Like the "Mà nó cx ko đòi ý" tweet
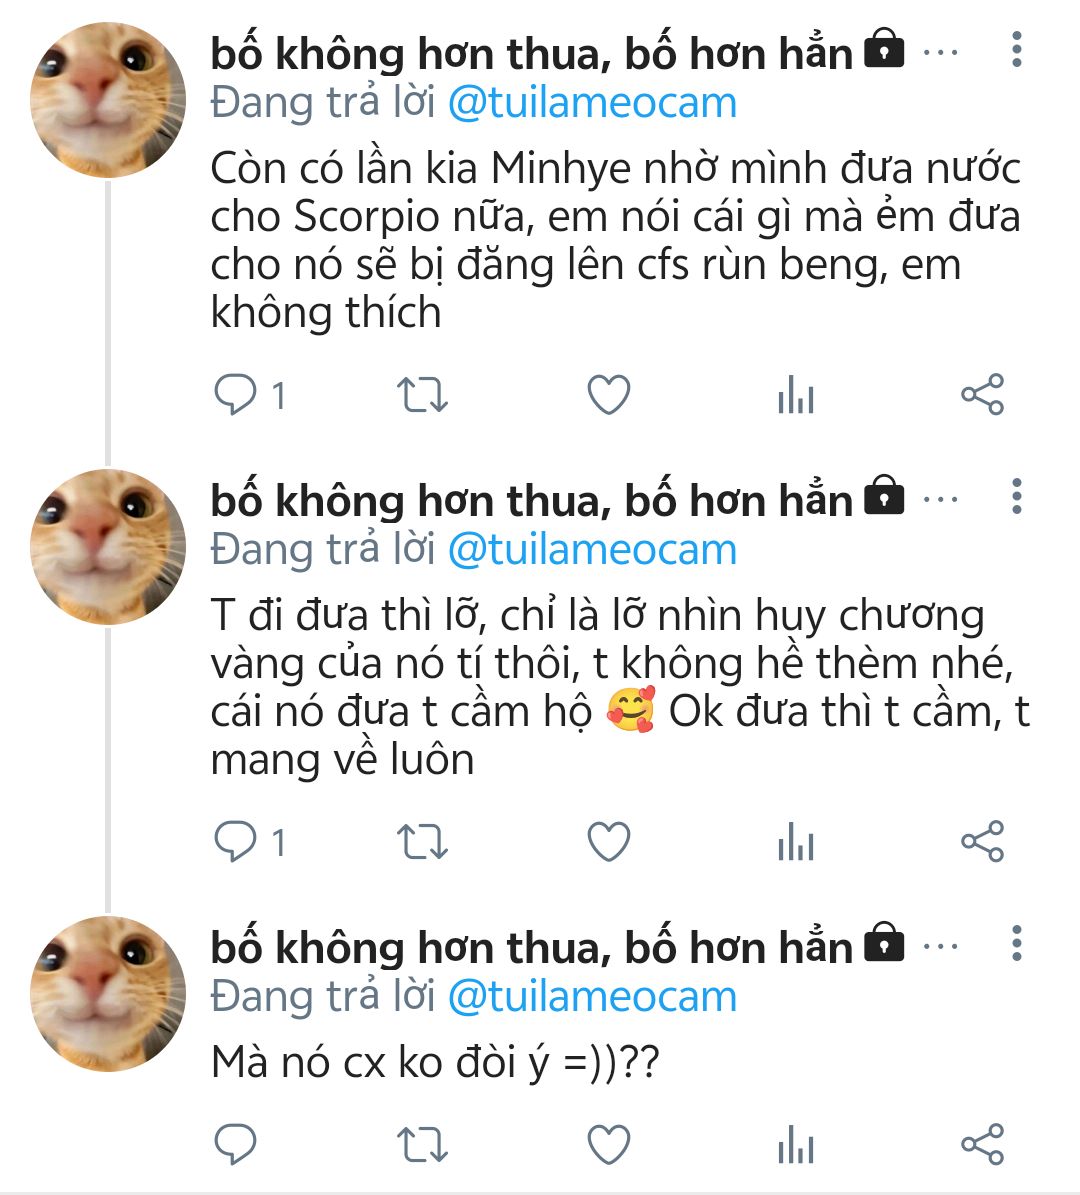The width and height of the screenshot is (1080, 1195). tap(608, 1144)
